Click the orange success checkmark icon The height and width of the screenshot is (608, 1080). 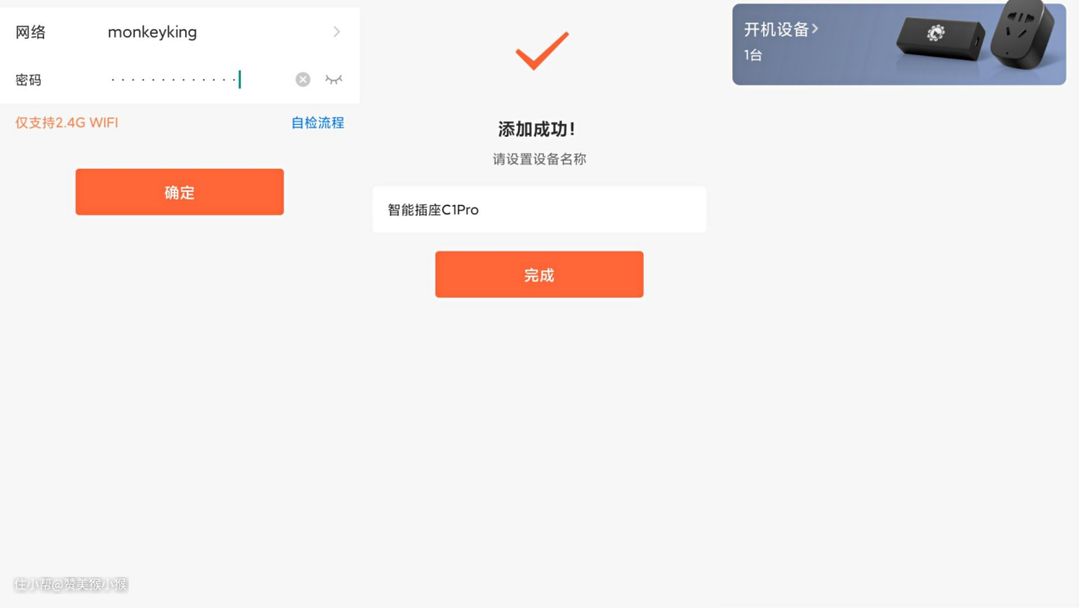[x=542, y=50]
